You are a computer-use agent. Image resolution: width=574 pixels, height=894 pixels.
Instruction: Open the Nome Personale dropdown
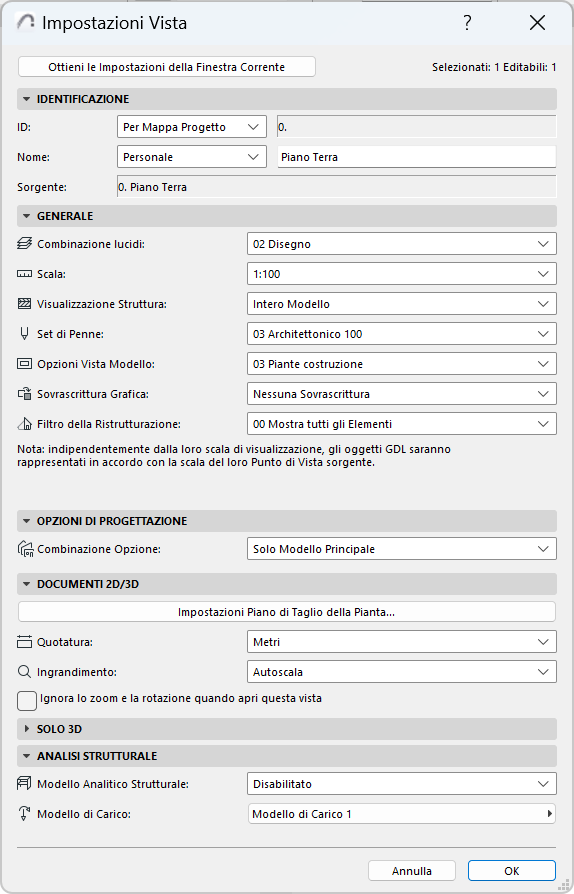pos(192,157)
